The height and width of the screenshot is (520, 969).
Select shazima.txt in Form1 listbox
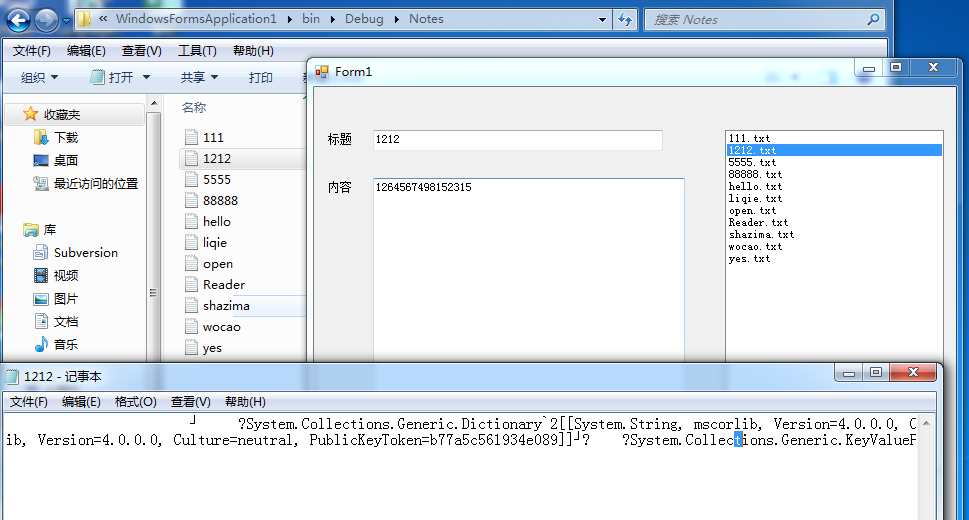[x=834, y=235]
